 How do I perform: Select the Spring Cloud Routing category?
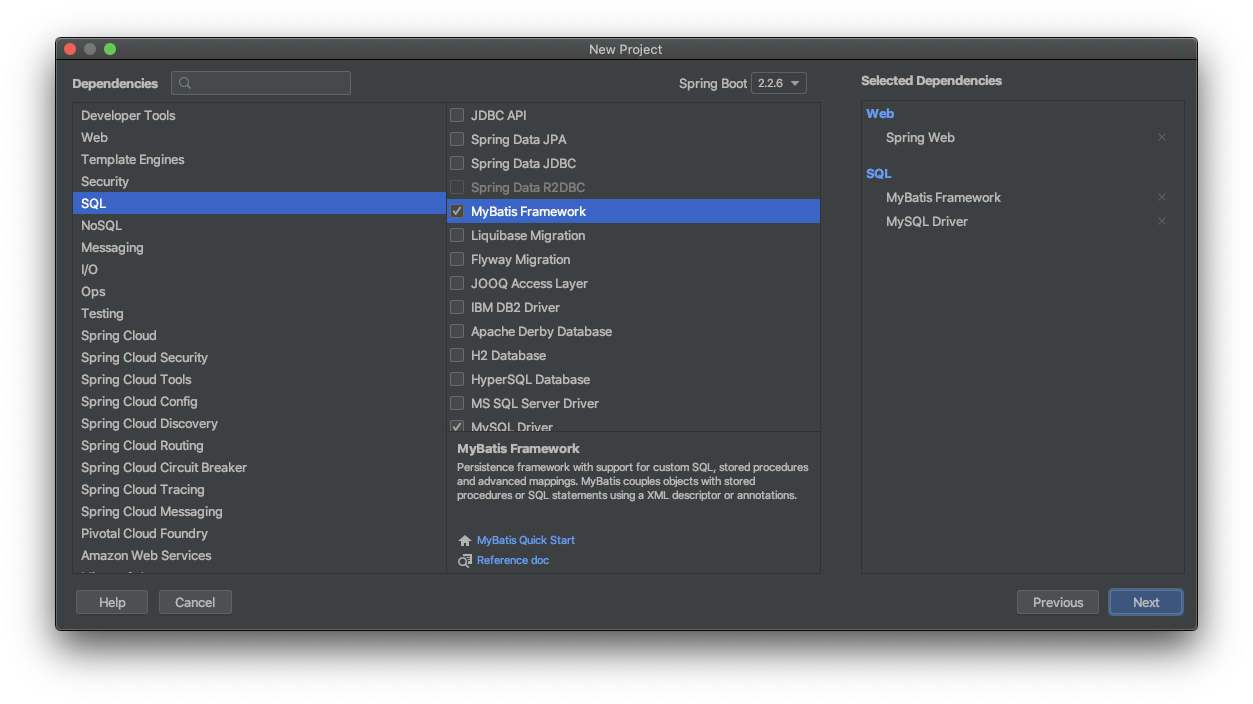(x=259, y=446)
